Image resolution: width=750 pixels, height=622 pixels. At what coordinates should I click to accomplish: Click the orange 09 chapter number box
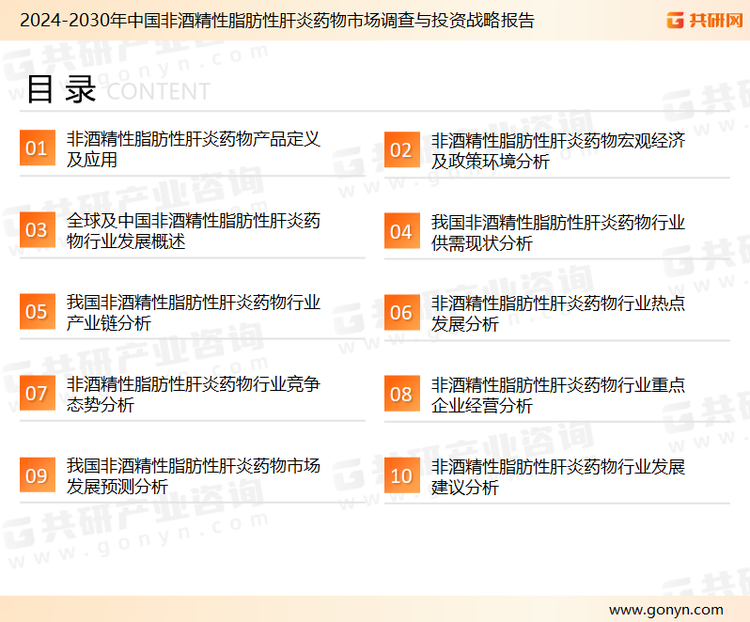tap(37, 475)
